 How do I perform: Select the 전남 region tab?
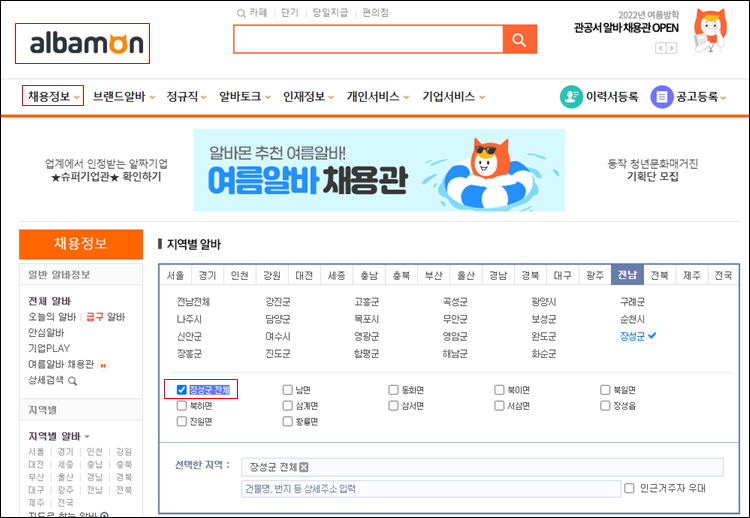click(x=627, y=275)
